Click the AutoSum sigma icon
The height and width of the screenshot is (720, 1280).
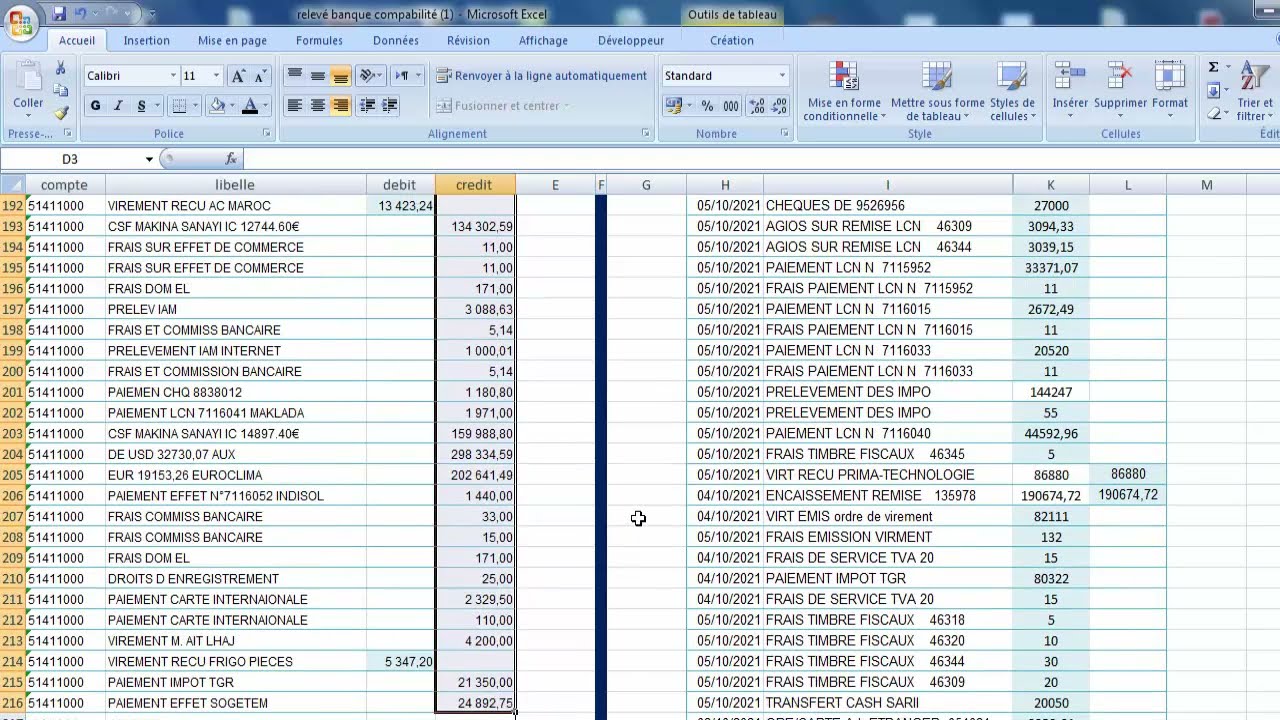coord(1213,68)
